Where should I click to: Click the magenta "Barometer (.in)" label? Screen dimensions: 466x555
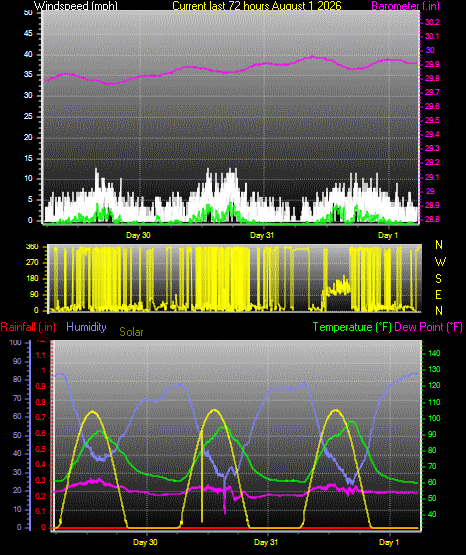(405, 6)
